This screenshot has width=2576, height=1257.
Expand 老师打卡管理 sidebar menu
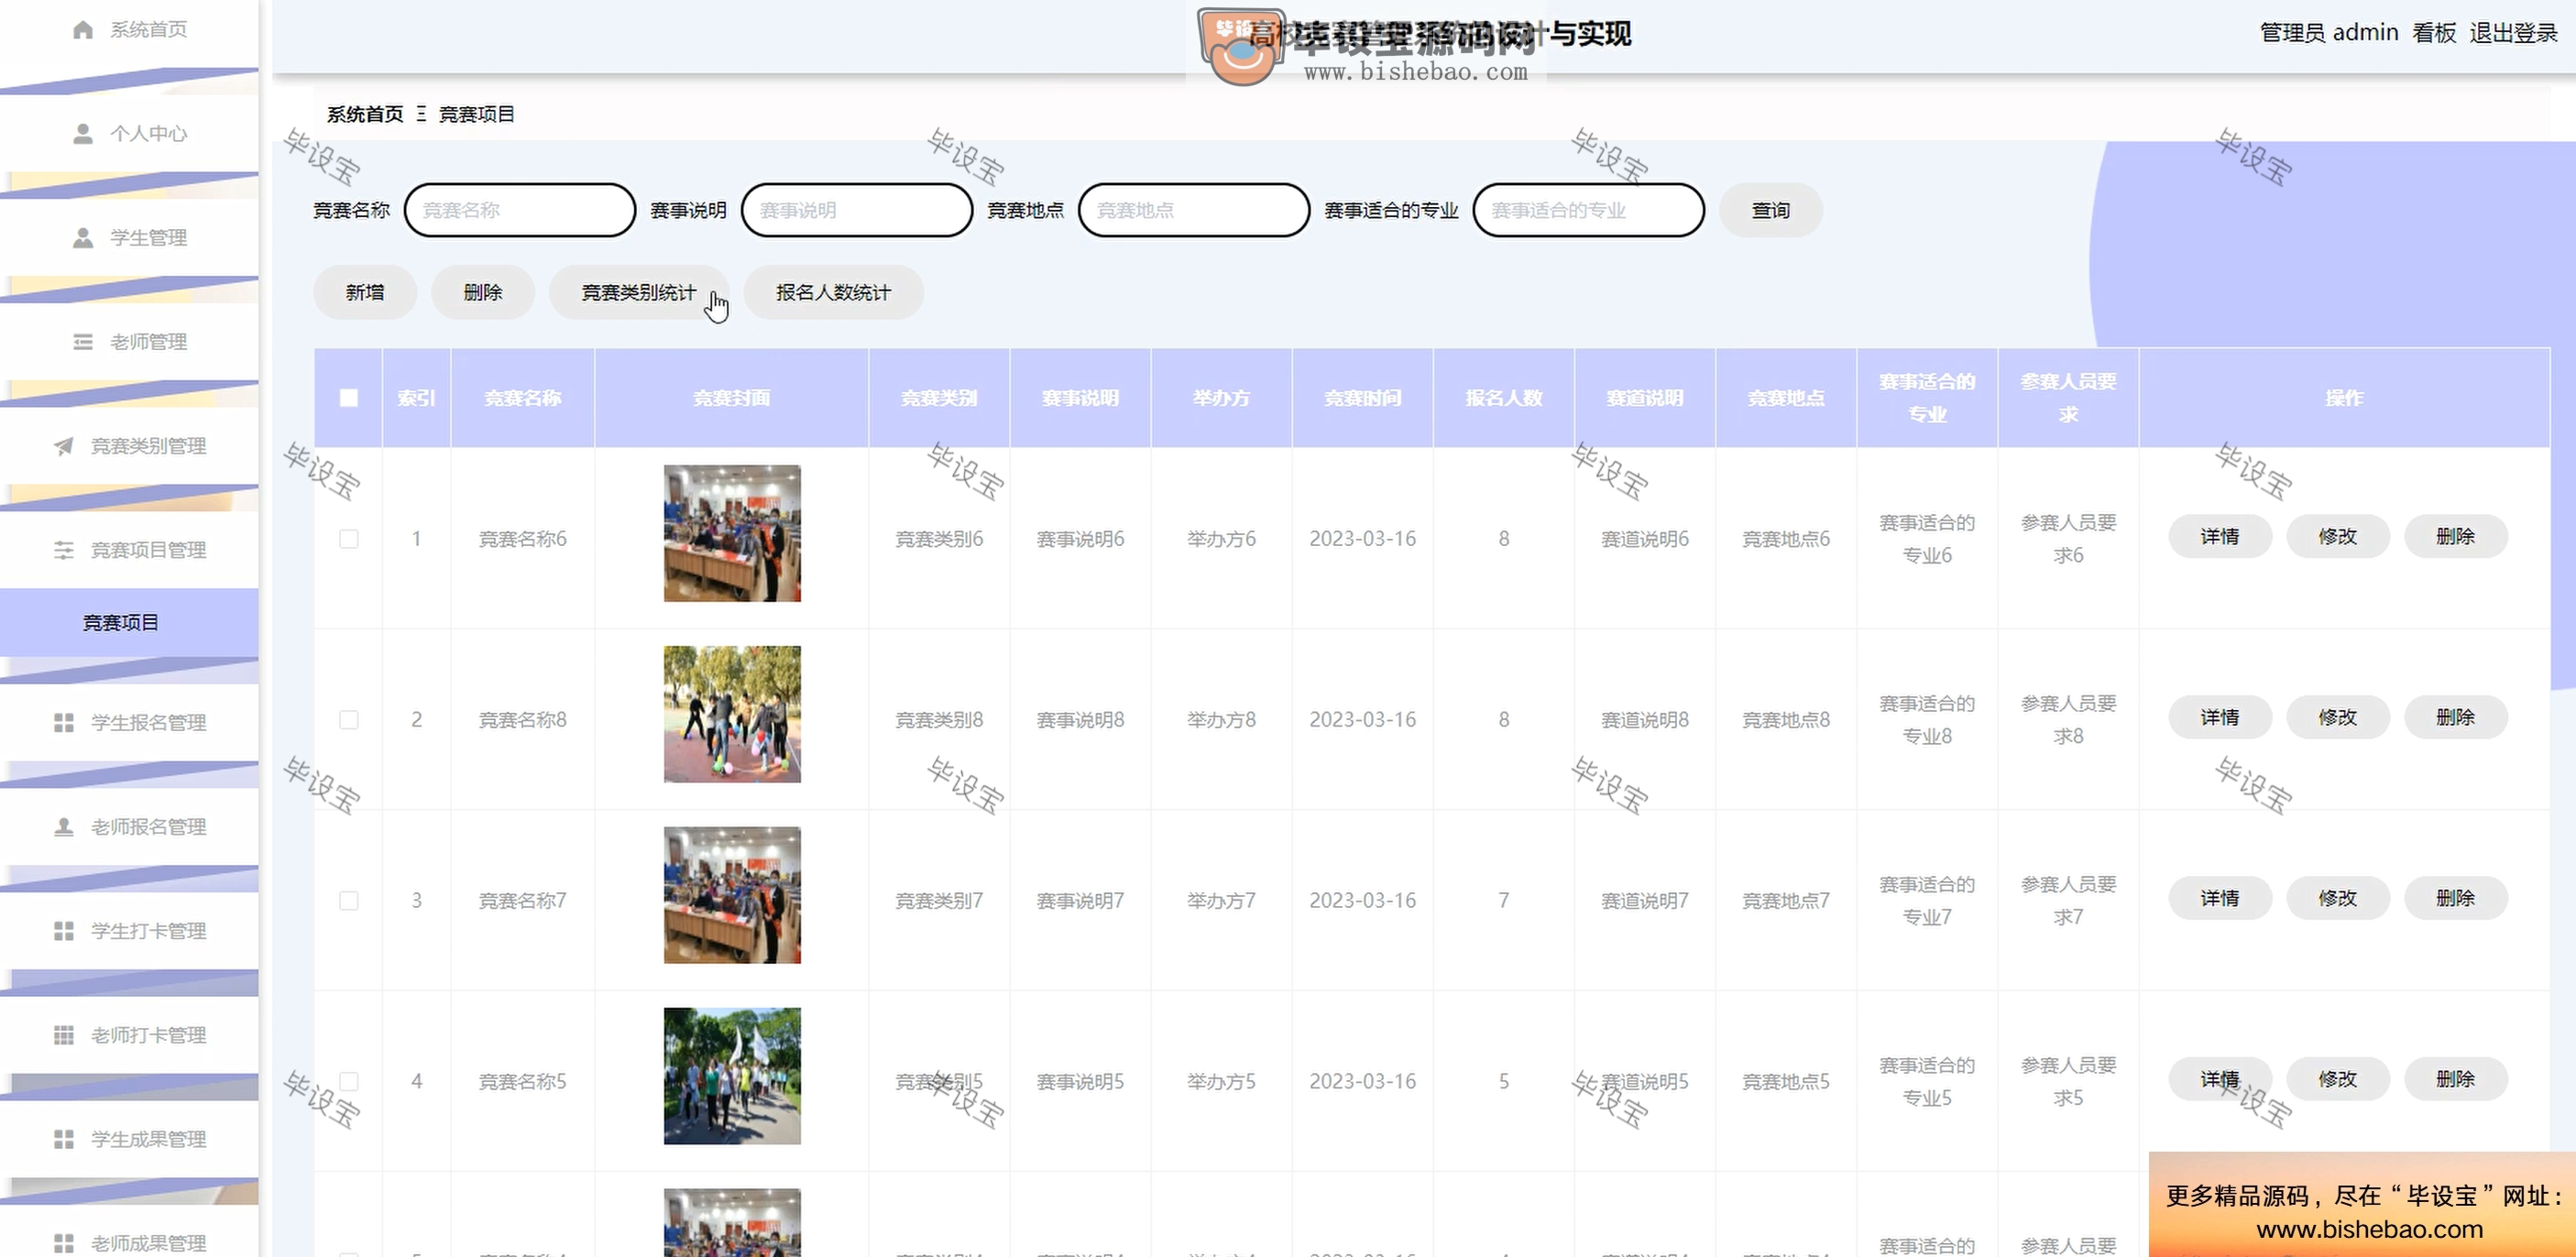130,1035
